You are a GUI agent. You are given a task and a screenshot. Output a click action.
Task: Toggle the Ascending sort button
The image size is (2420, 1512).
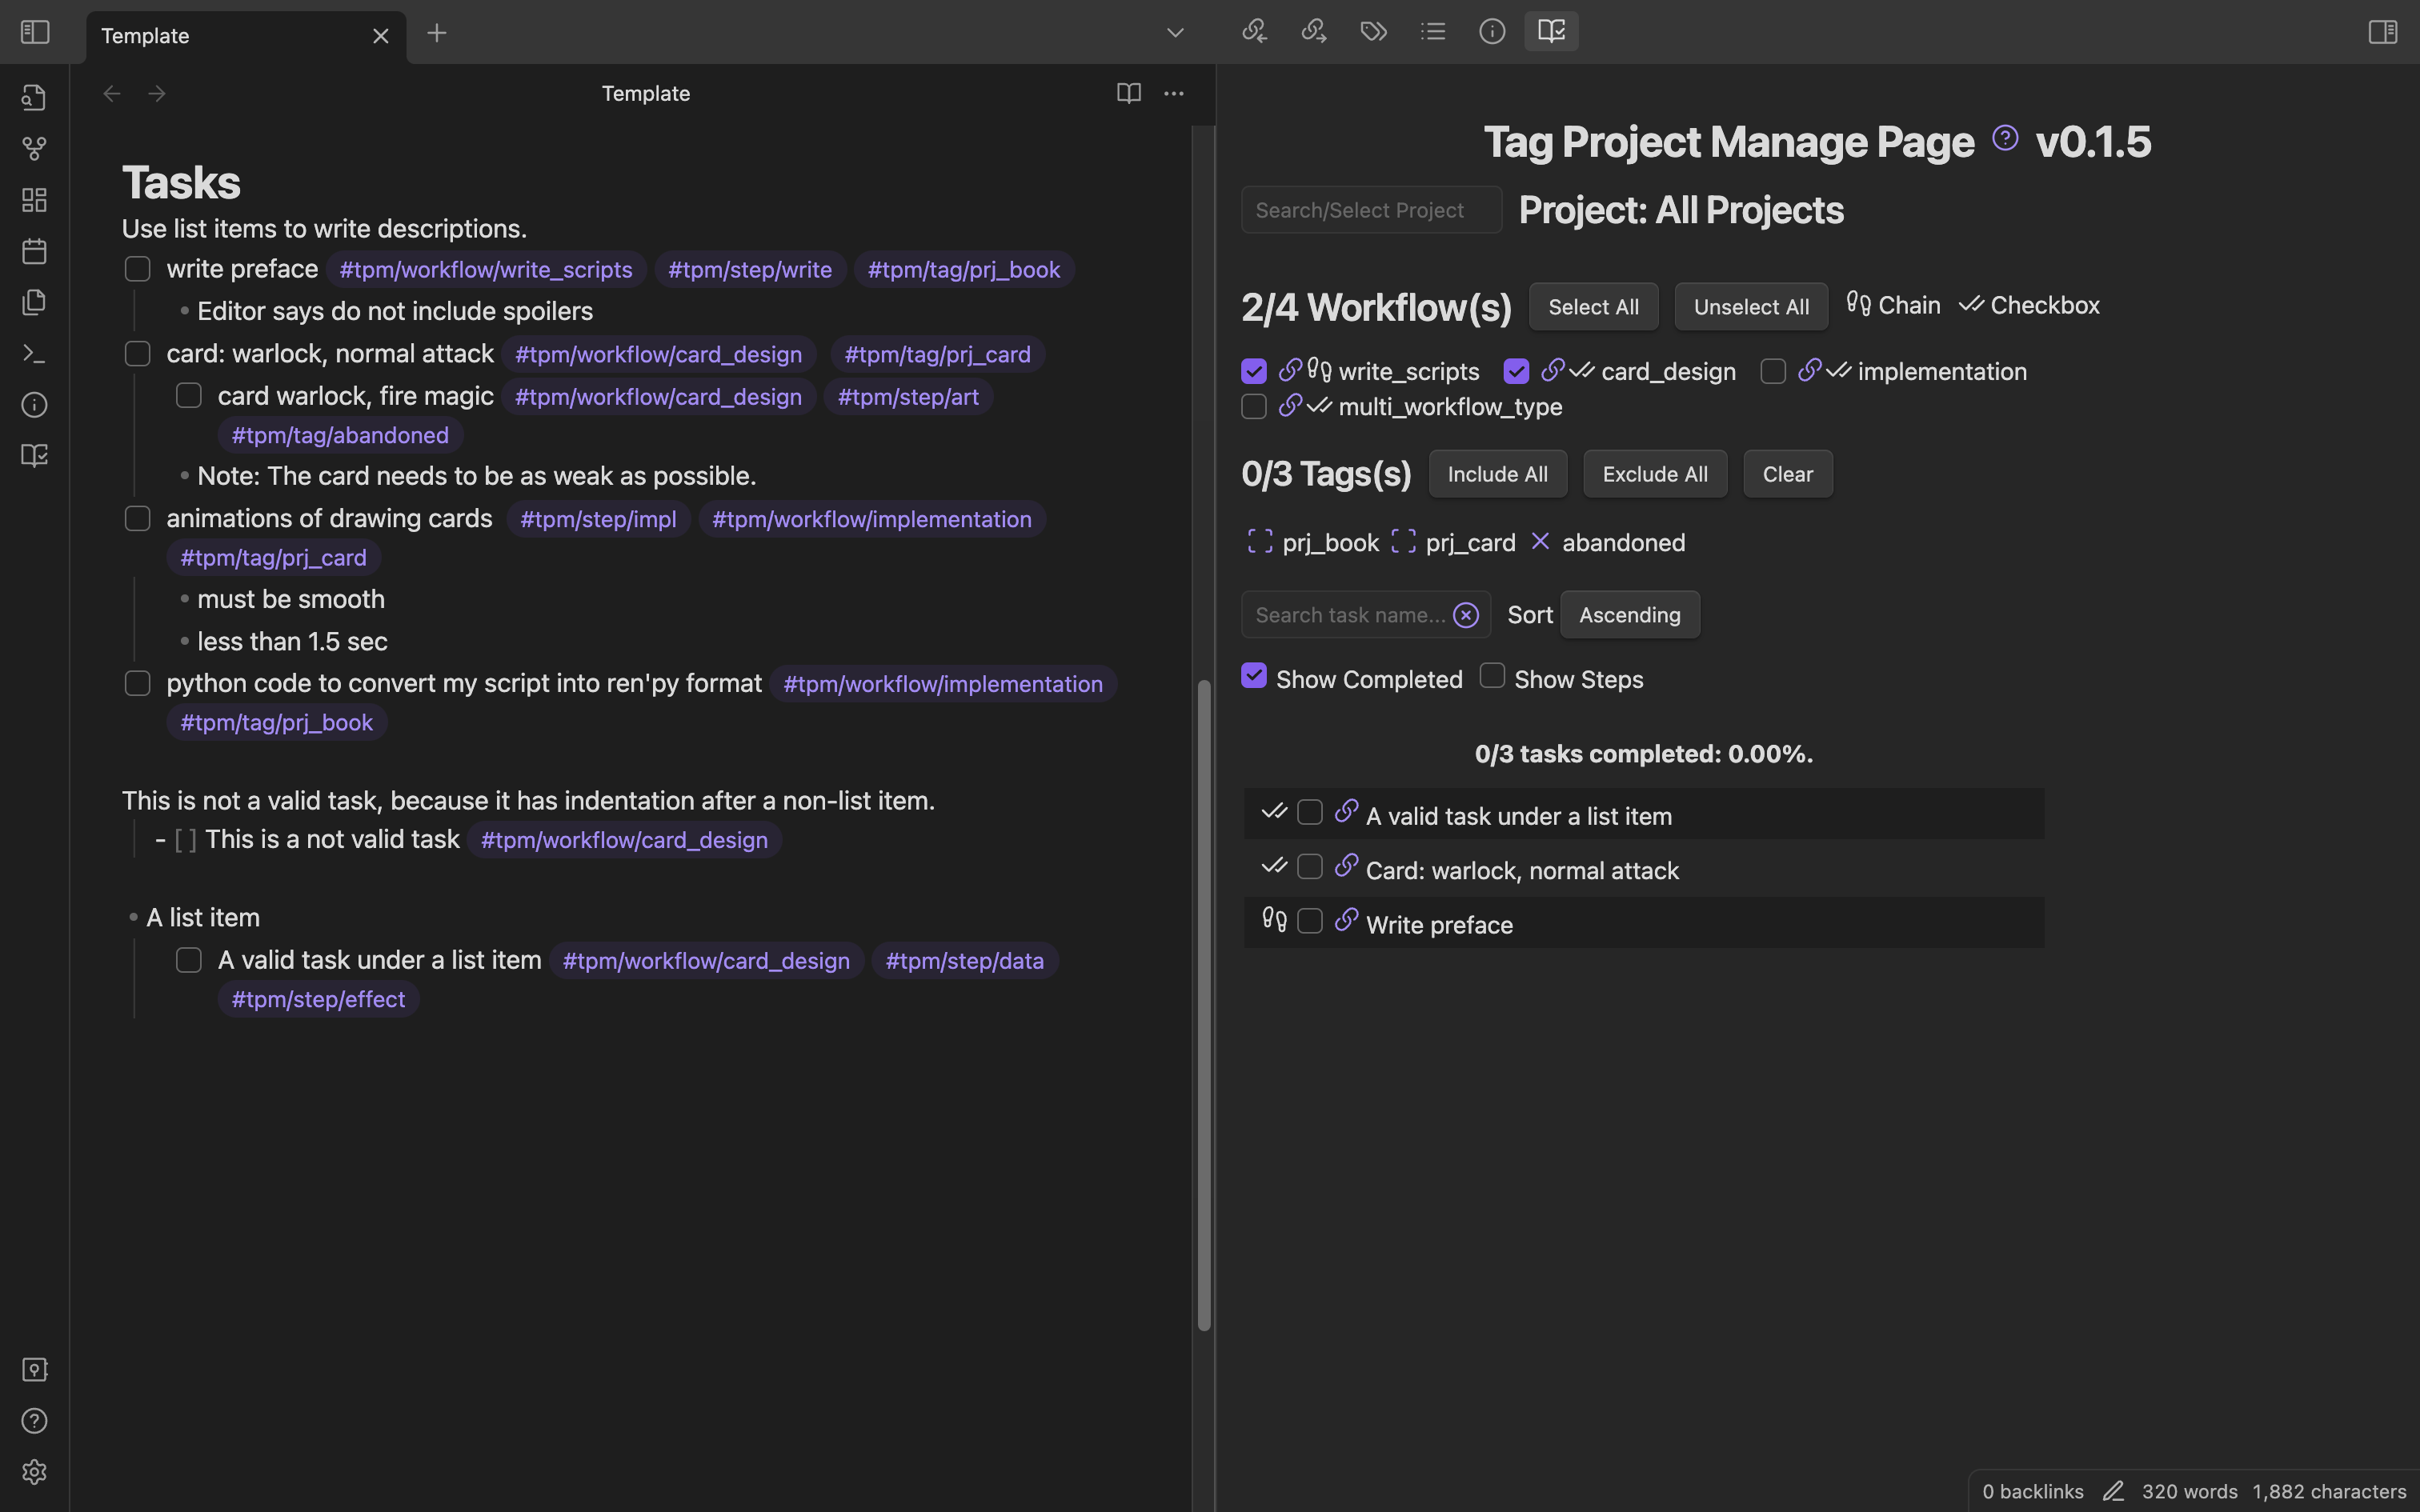(1629, 615)
